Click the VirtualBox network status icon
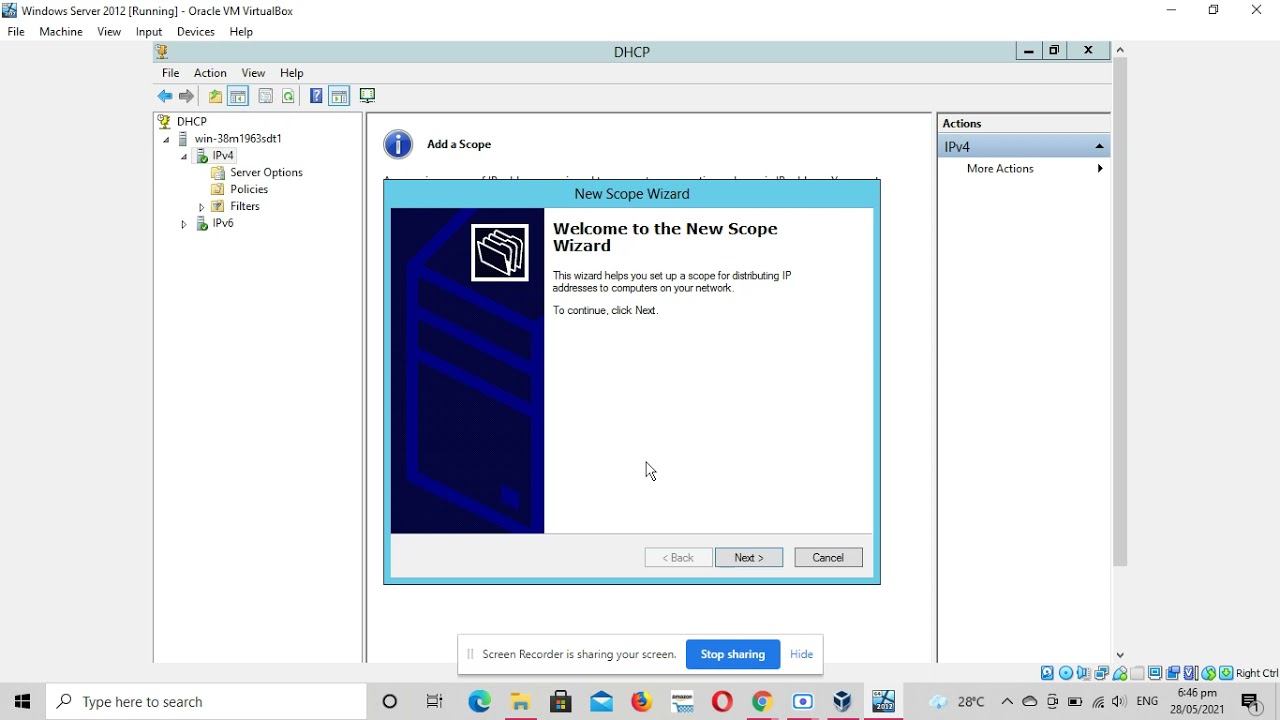Image resolution: width=1280 pixels, height=720 pixels. (1102, 673)
